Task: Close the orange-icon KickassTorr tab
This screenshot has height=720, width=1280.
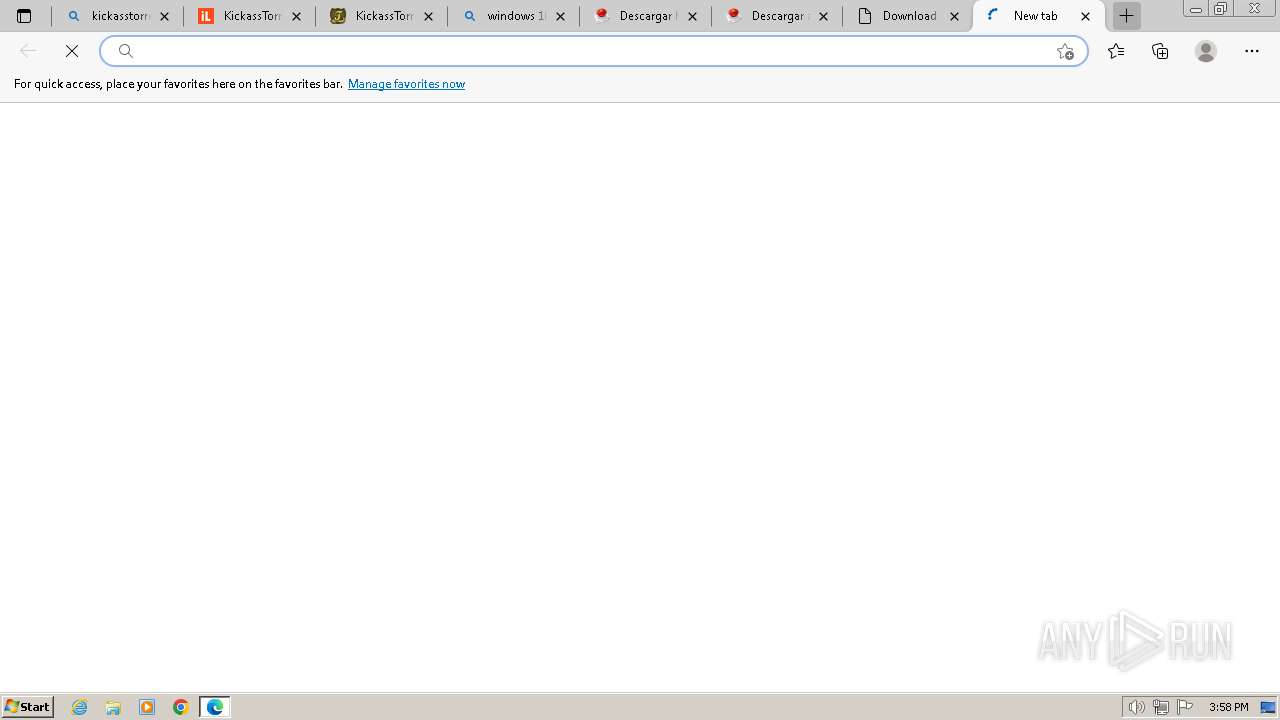Action: click(x=296, y=16)
